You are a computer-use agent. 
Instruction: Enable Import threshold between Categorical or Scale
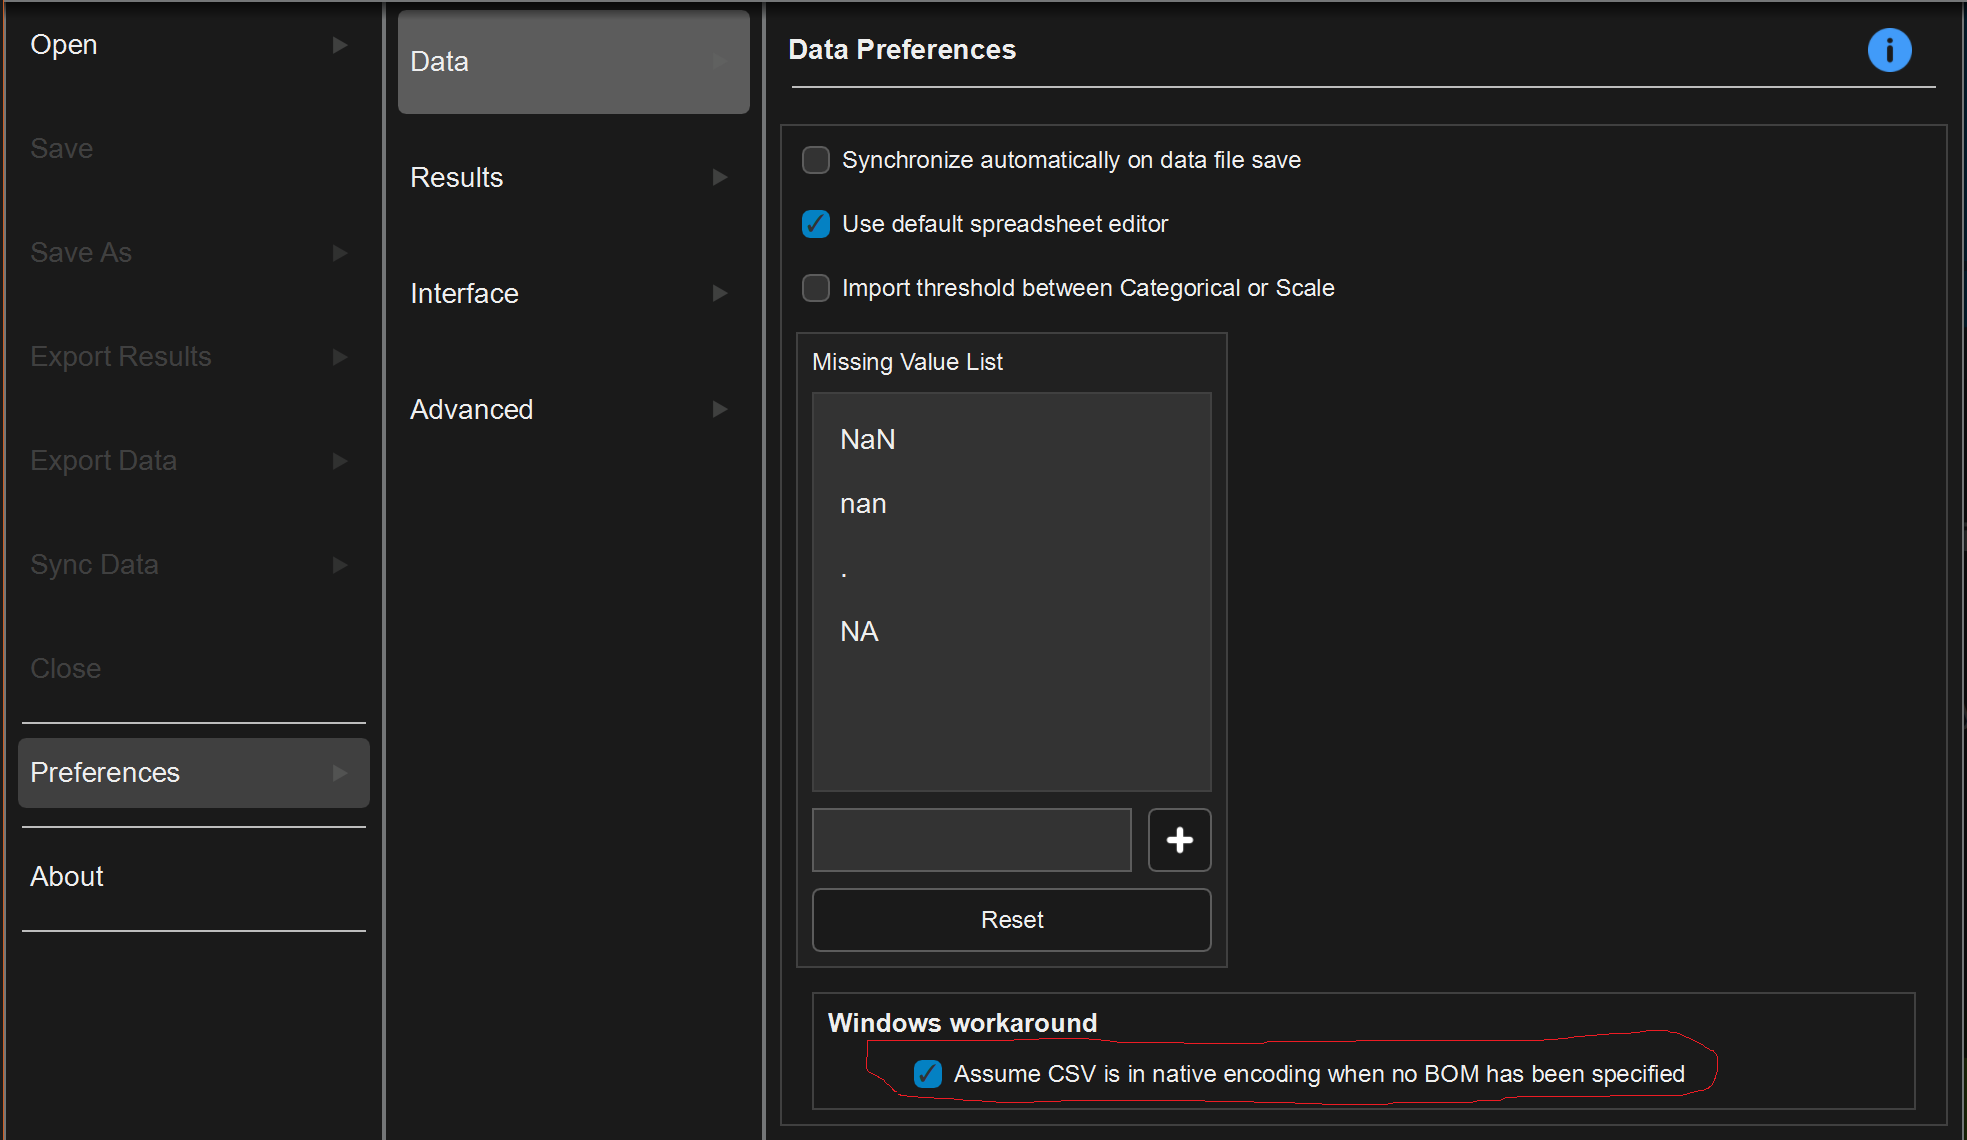816,288
